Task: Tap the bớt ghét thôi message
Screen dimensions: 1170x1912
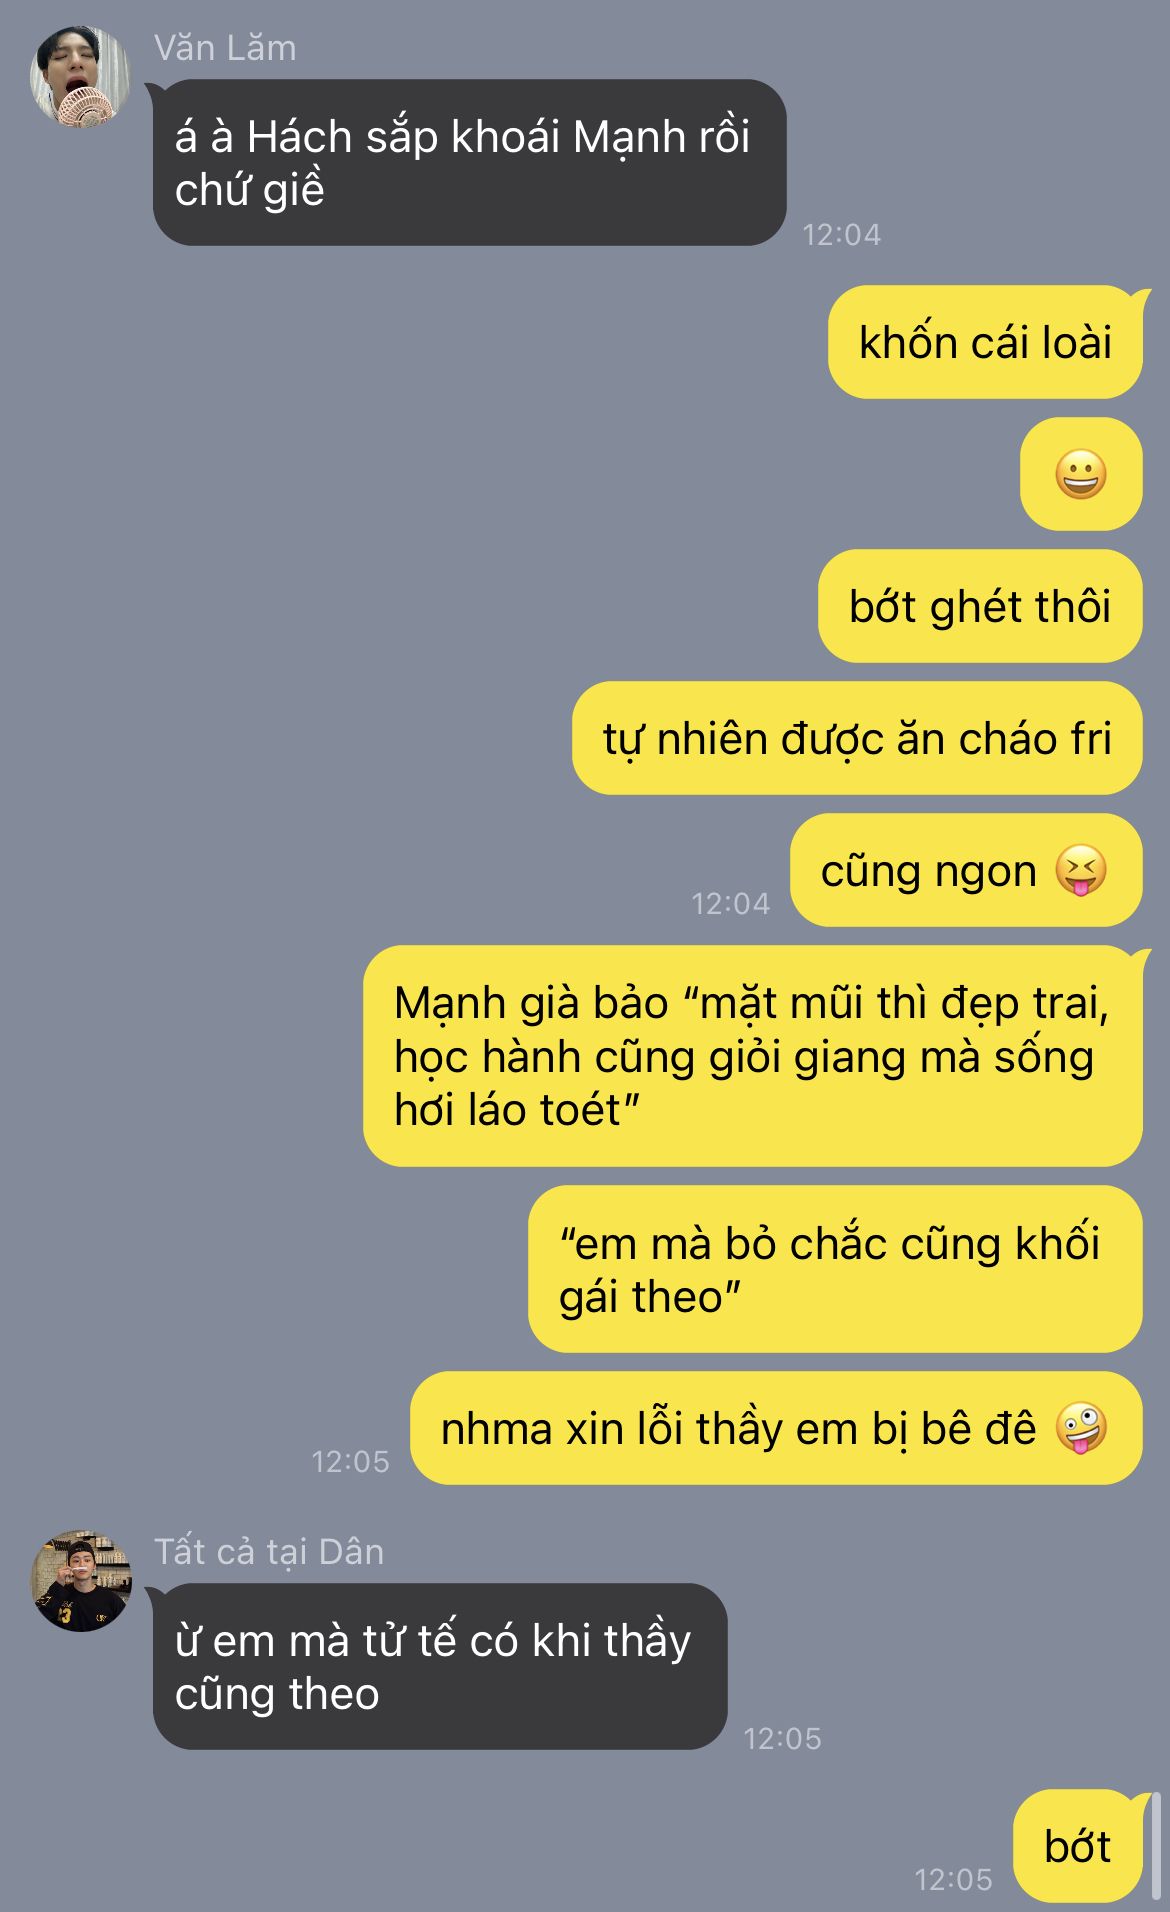Action: pos(980,606)
